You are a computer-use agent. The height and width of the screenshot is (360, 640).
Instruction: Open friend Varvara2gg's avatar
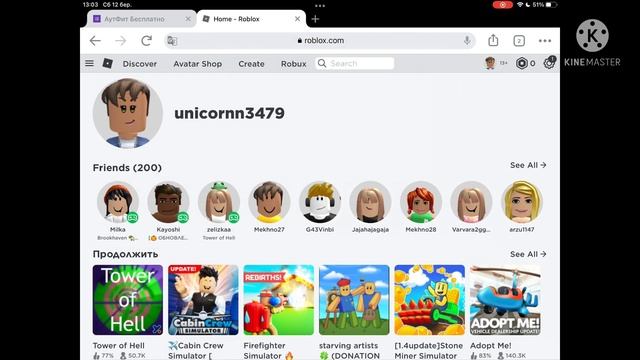tap(471, 202)
